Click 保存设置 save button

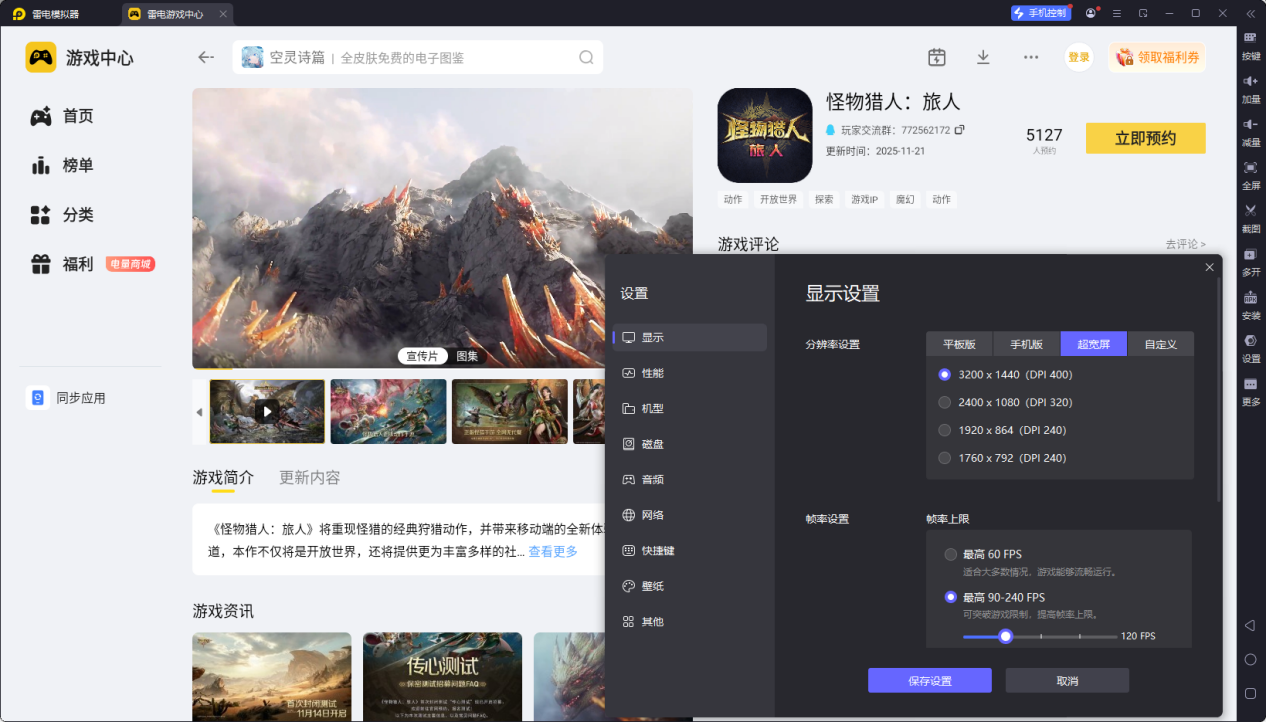(x=930, y=681)
